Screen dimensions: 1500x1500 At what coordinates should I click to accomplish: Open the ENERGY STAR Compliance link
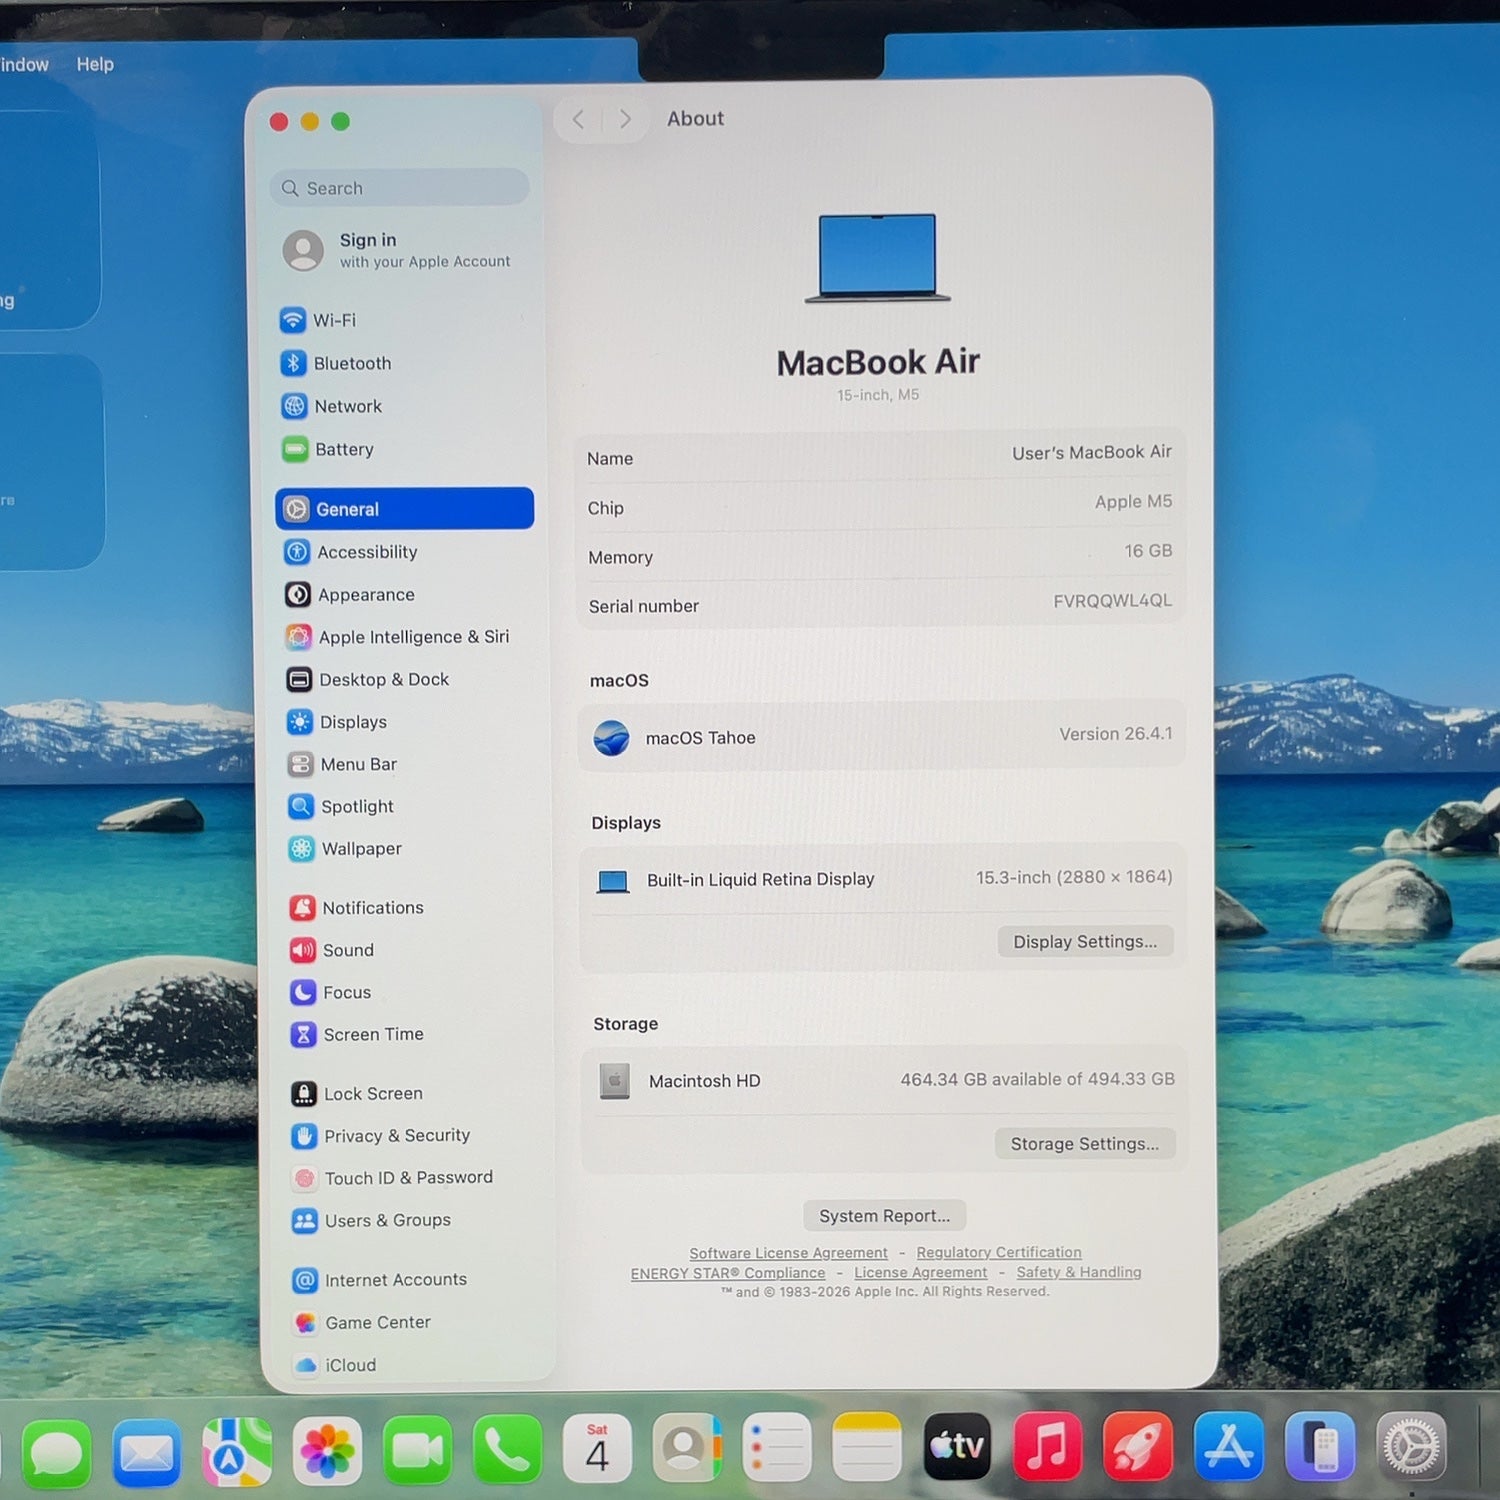pyautogui.click(x=728, y=1273)
